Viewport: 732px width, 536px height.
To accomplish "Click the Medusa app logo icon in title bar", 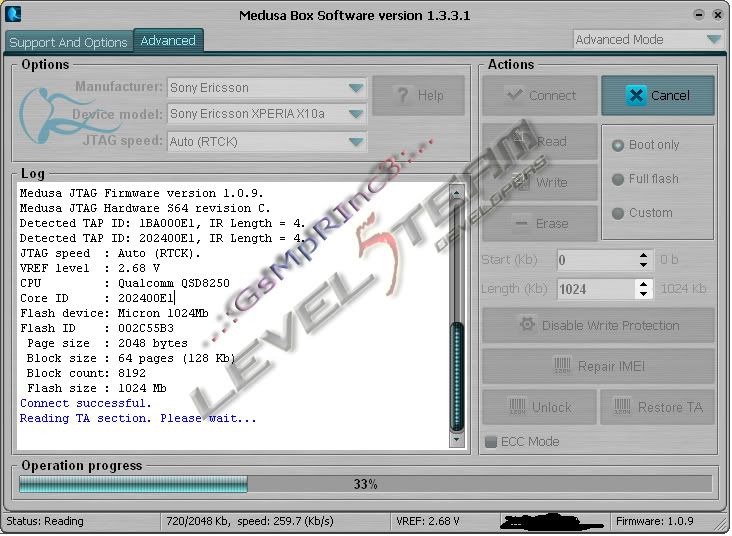I will [13, 14].
